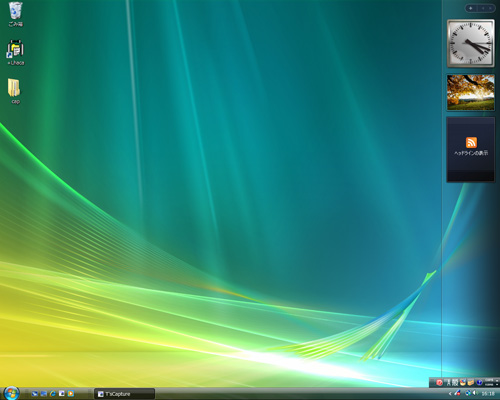Viewport: 500px width, 400px height.
Task: Click the conversion mode icon on language bar
Action: click(455, 382)
